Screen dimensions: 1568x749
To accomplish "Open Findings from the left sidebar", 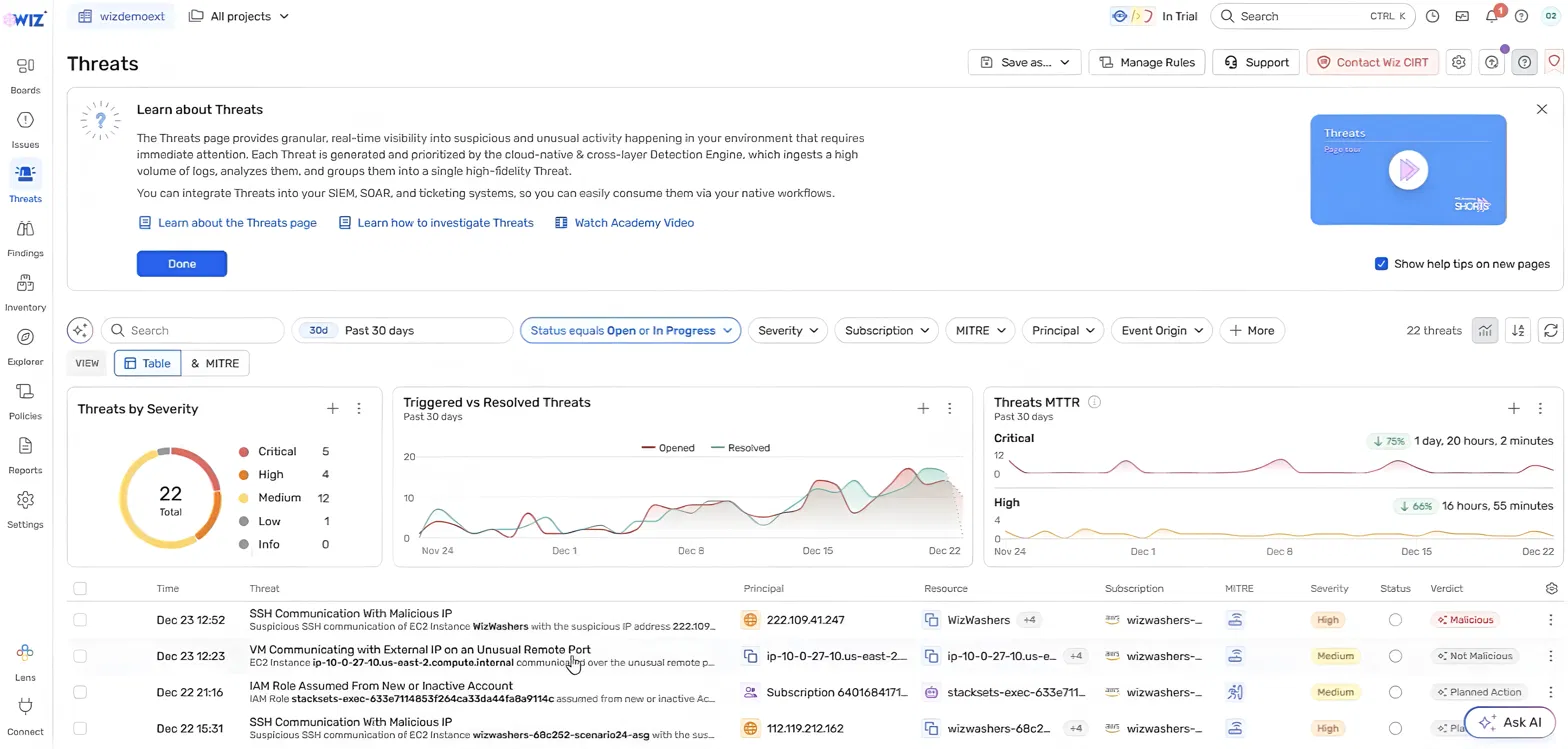I will tap(25, 238).
